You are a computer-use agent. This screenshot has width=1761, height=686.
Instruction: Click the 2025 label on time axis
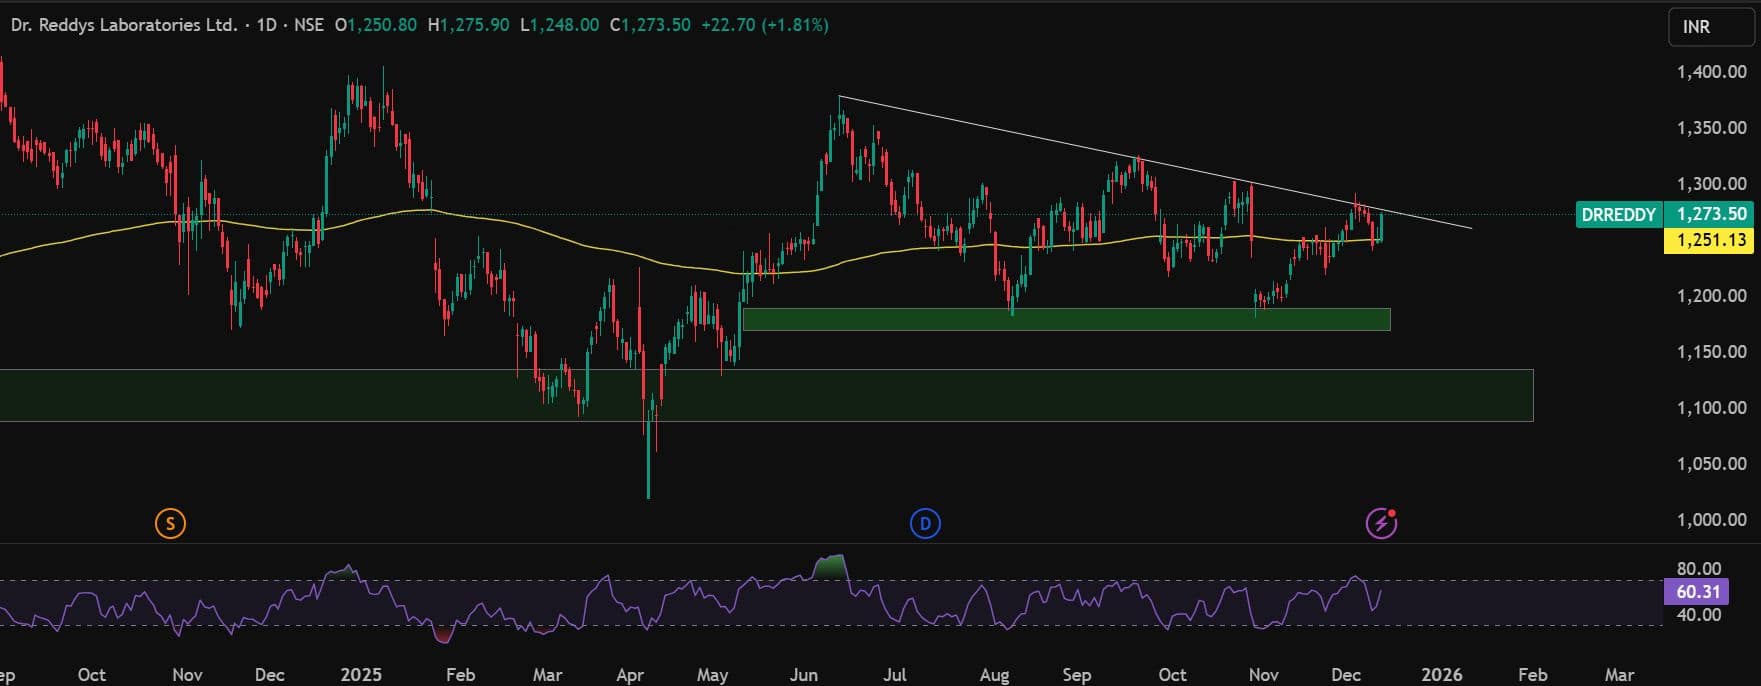(x=360, y=675)
